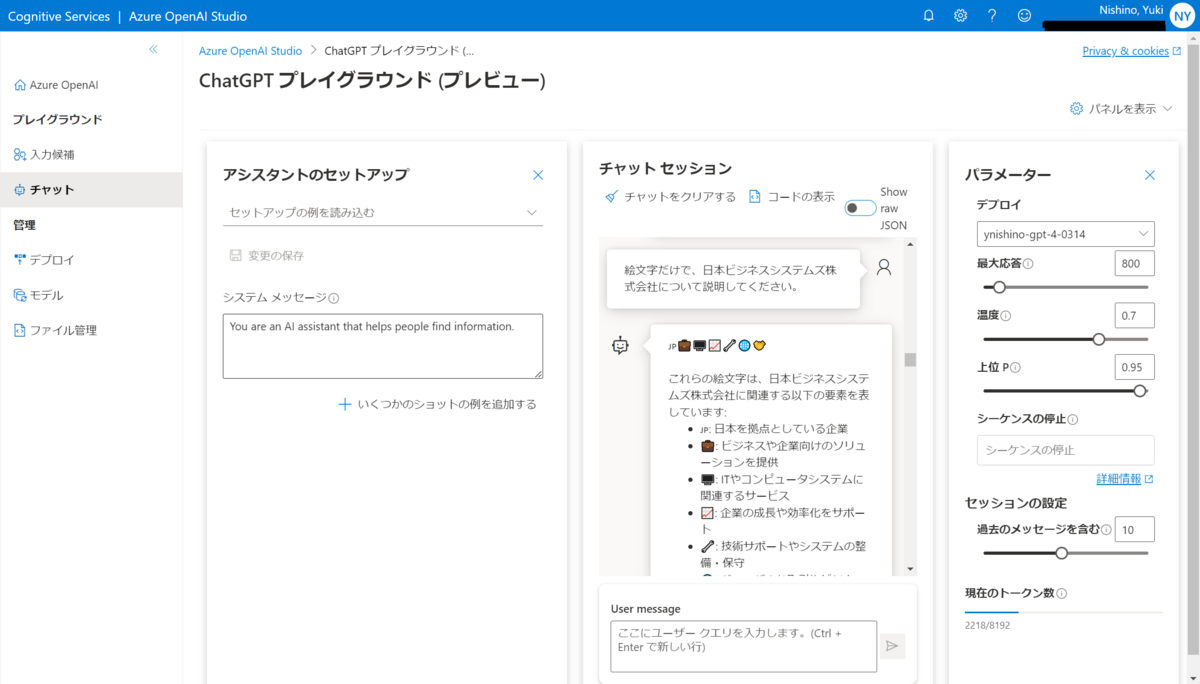Screen dimensions: 1200x684
Task: Expand the パネルを表示 chevron
Action: click(x=1167, y=109)
